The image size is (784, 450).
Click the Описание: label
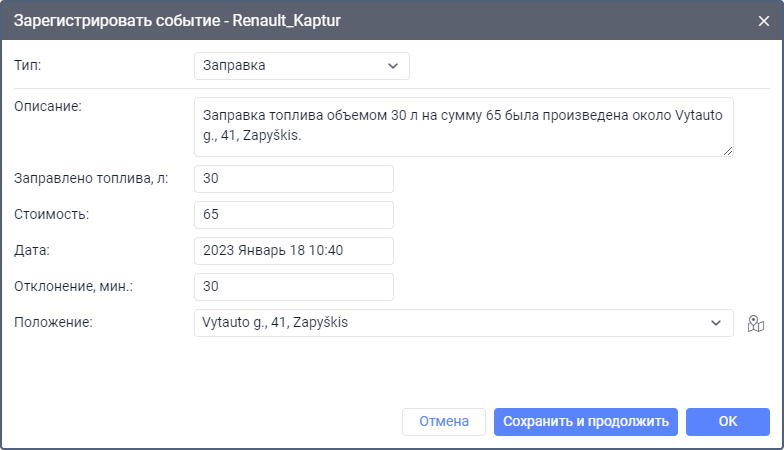pyautogui.click(x=47, y=106)
